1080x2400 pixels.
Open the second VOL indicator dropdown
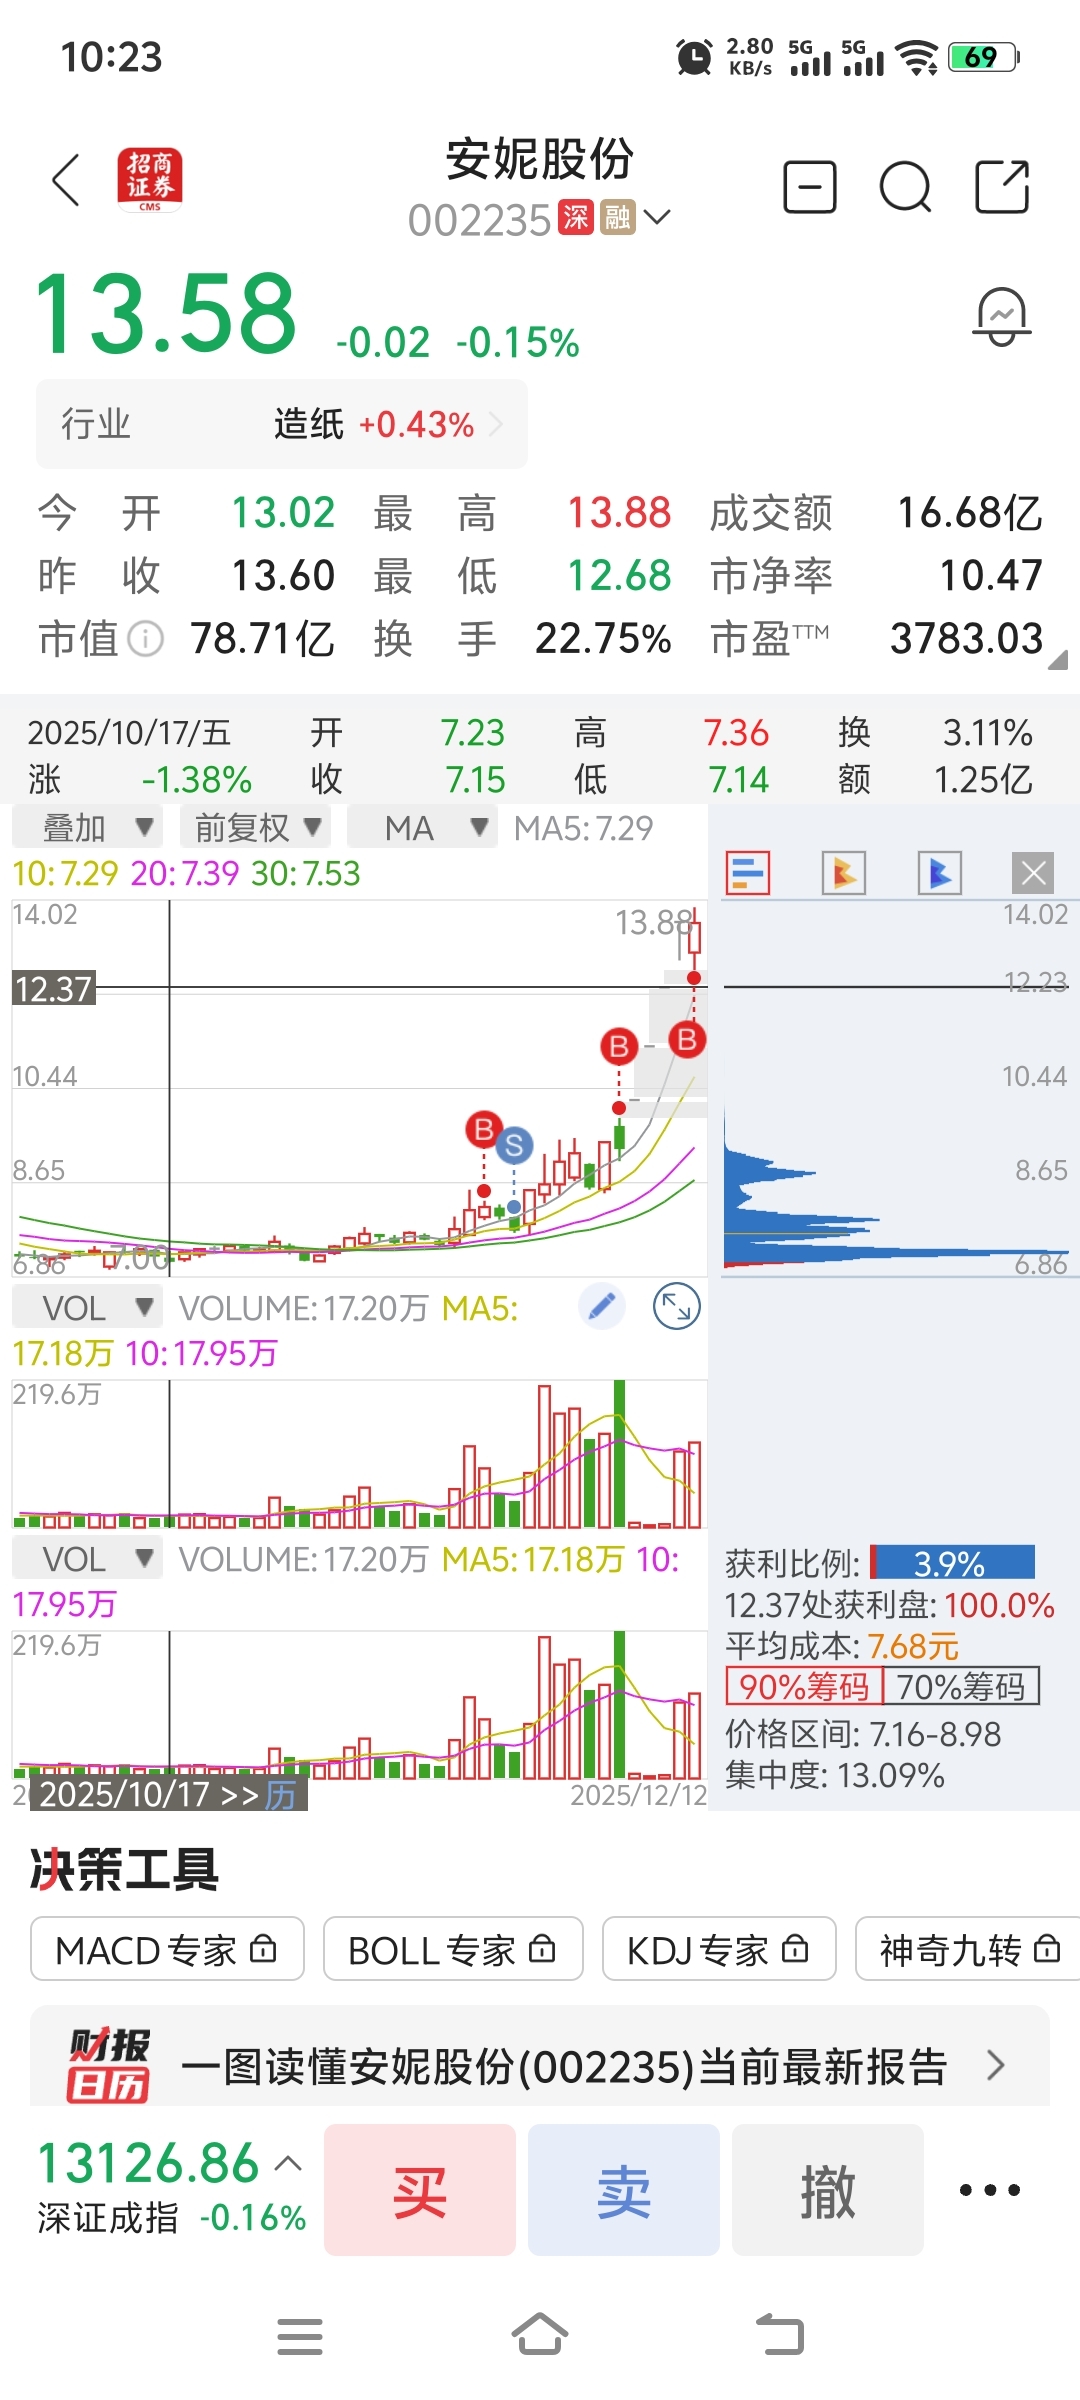(x=88, y=1558)
